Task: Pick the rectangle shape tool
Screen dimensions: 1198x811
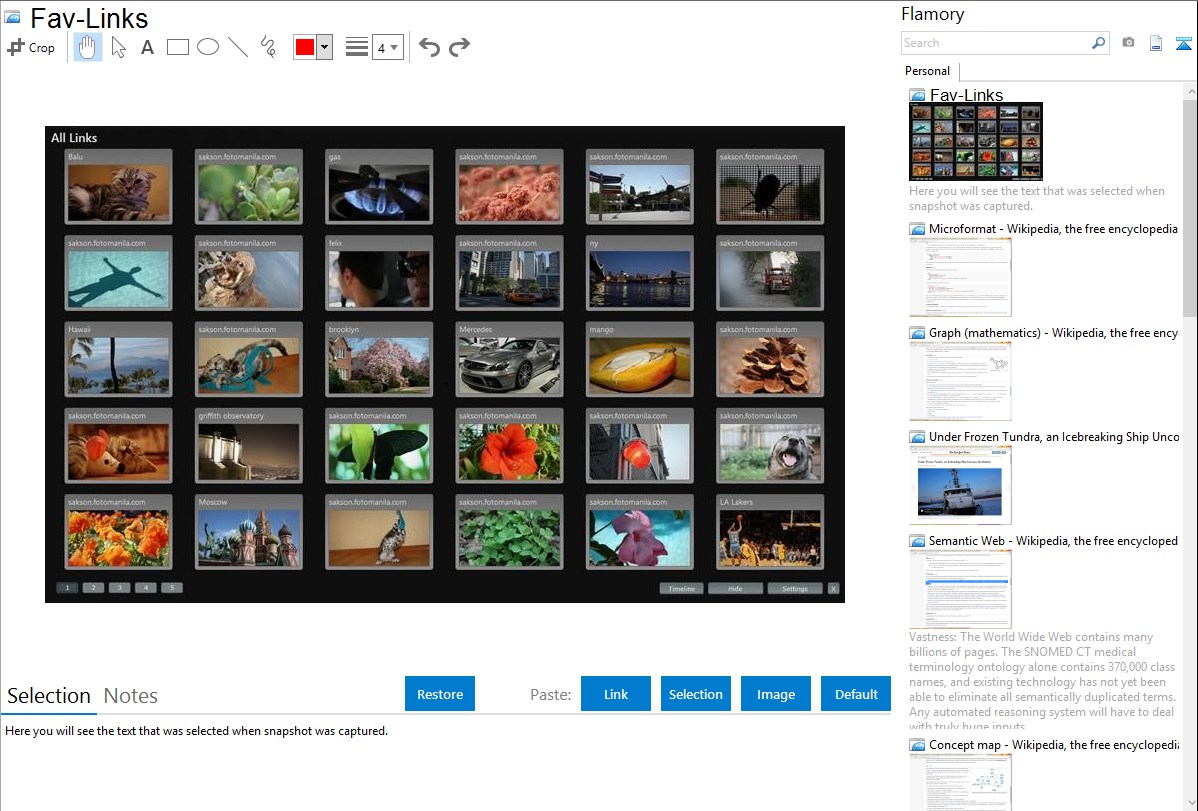Action: 178,47
